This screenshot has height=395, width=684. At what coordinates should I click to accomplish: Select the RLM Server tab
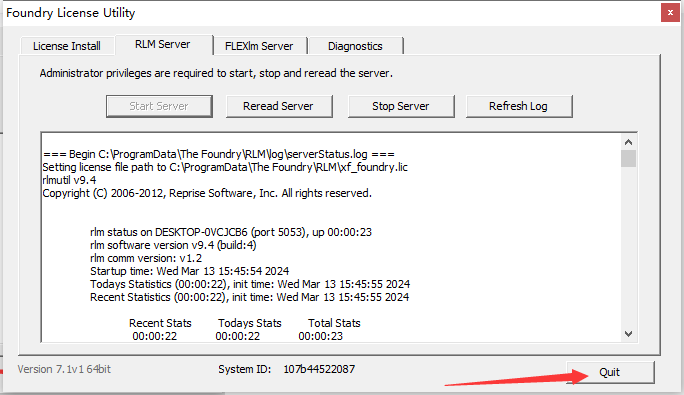pyautogui.click(x=163, y=44)
